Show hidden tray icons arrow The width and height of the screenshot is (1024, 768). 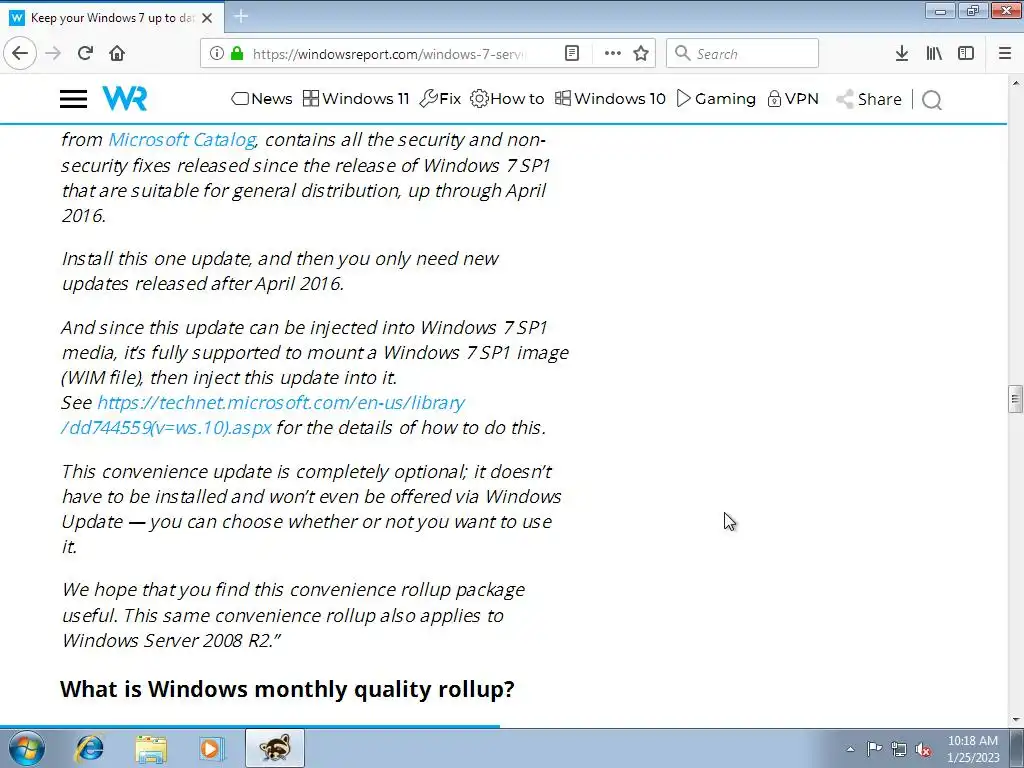click(x=850, y=749)
